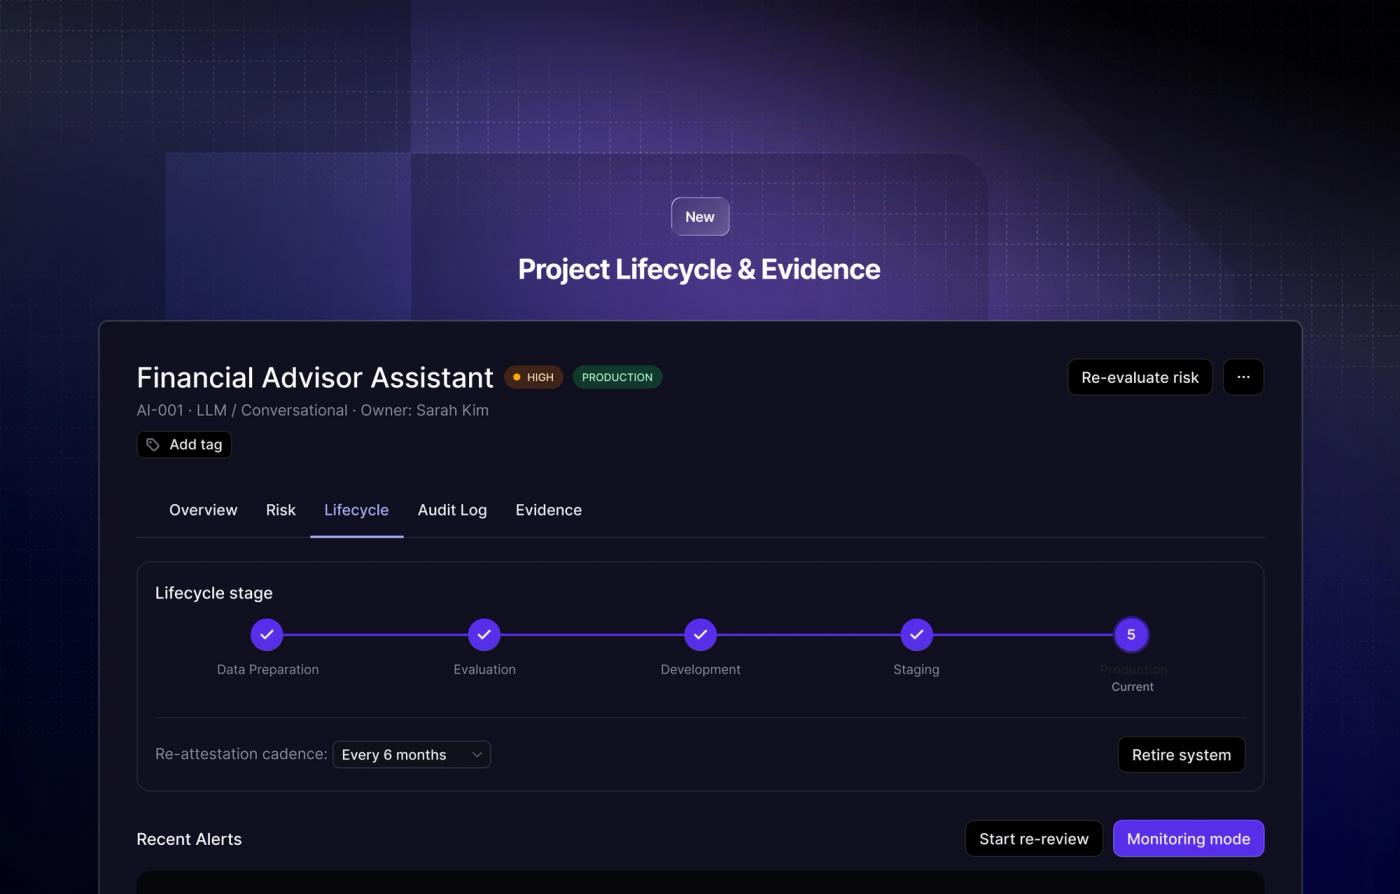Image resolution: width=1400 pixels, height=894 pixels.
Task: Click the tag icon in Add tag
Action: [x=153, y=445]
